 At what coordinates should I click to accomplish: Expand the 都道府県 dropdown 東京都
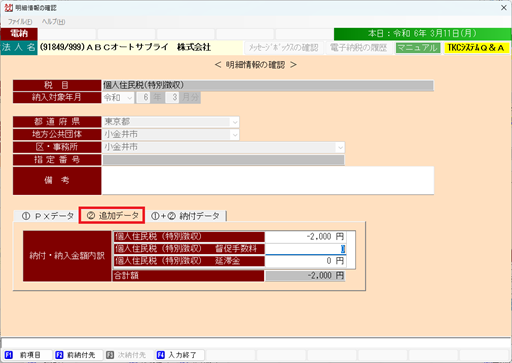pyautogui.click(x=235, y=122)
